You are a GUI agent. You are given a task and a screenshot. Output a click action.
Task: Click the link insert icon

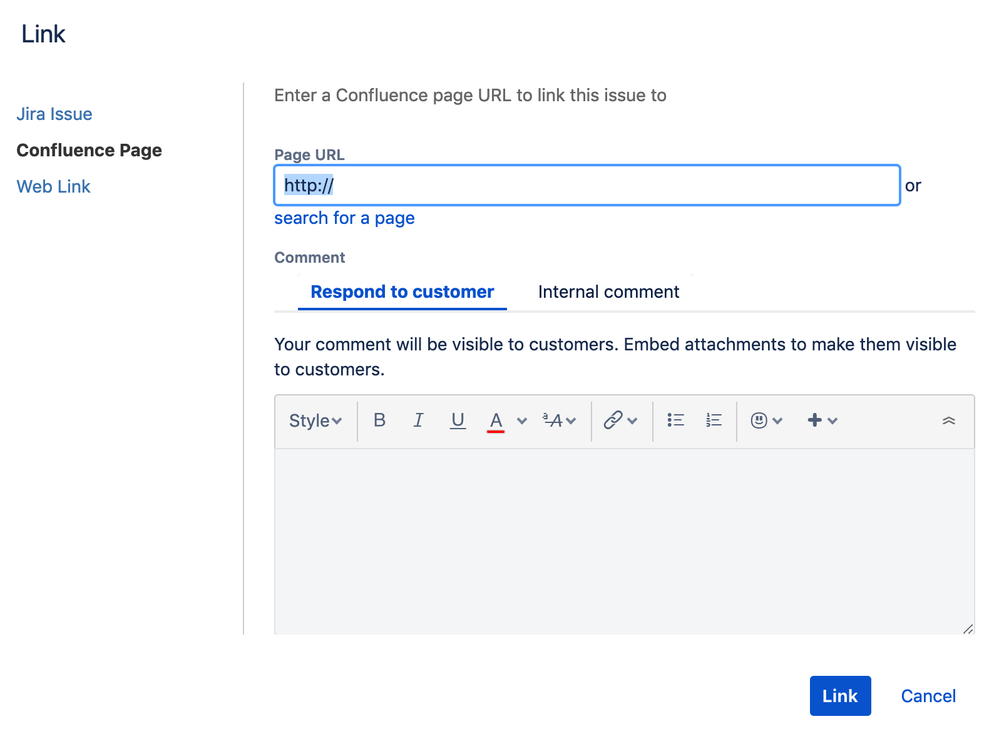click(x=613, y=421)
